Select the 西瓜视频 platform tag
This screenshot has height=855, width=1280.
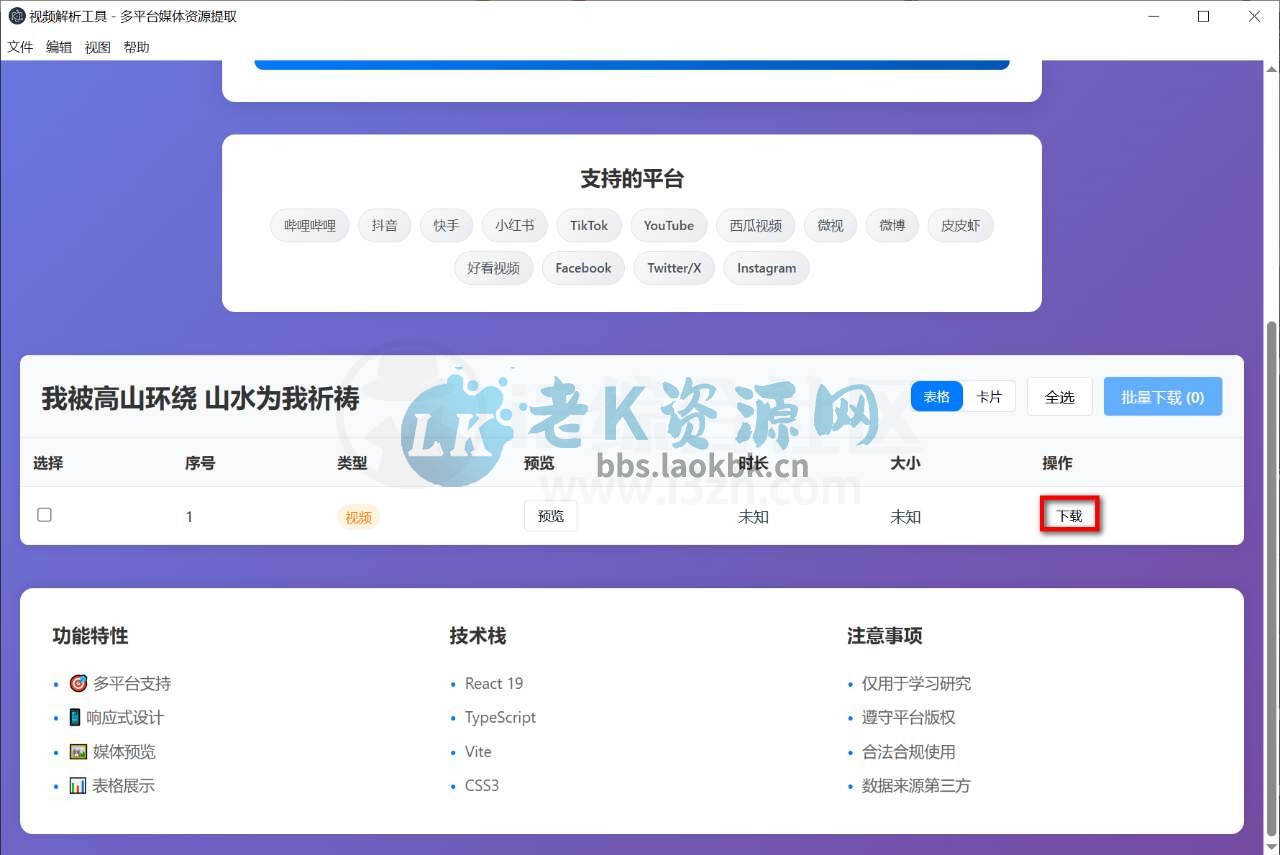(756, 226)
